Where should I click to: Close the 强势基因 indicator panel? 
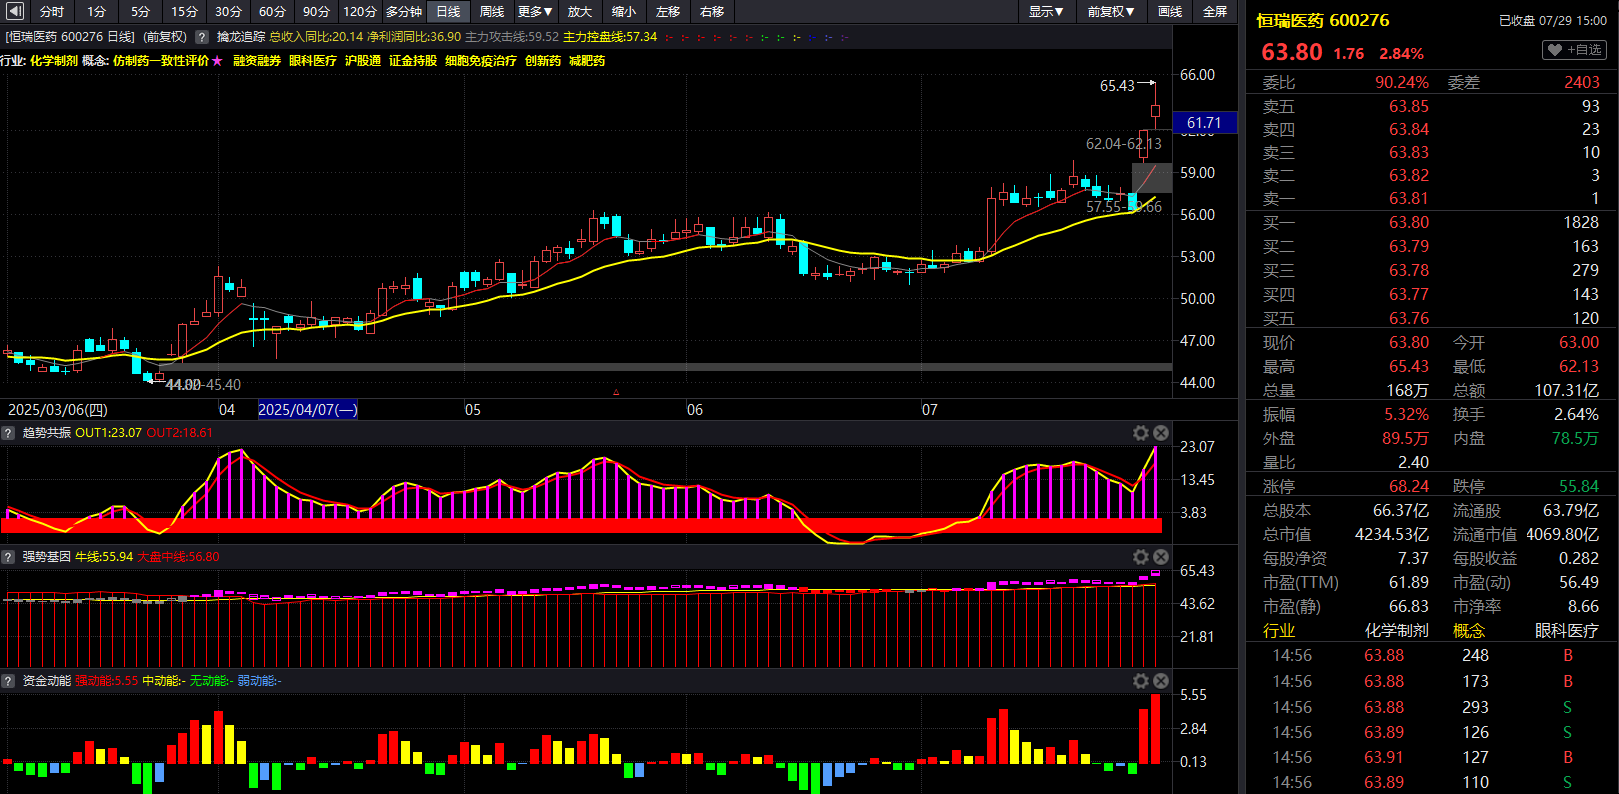pyautogui.click(x=1161, y=557)
